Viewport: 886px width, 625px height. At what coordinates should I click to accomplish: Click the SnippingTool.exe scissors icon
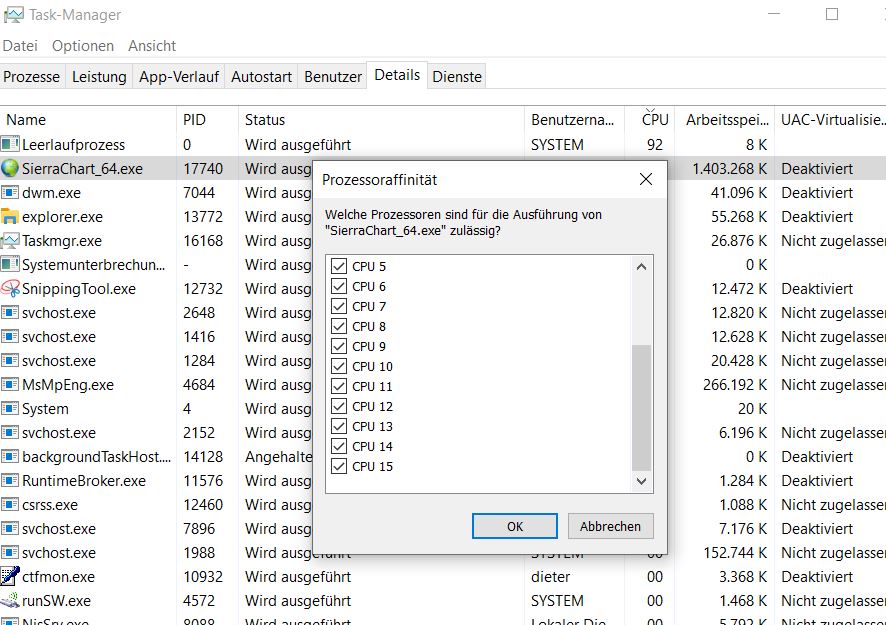click(x=10, y=289)
